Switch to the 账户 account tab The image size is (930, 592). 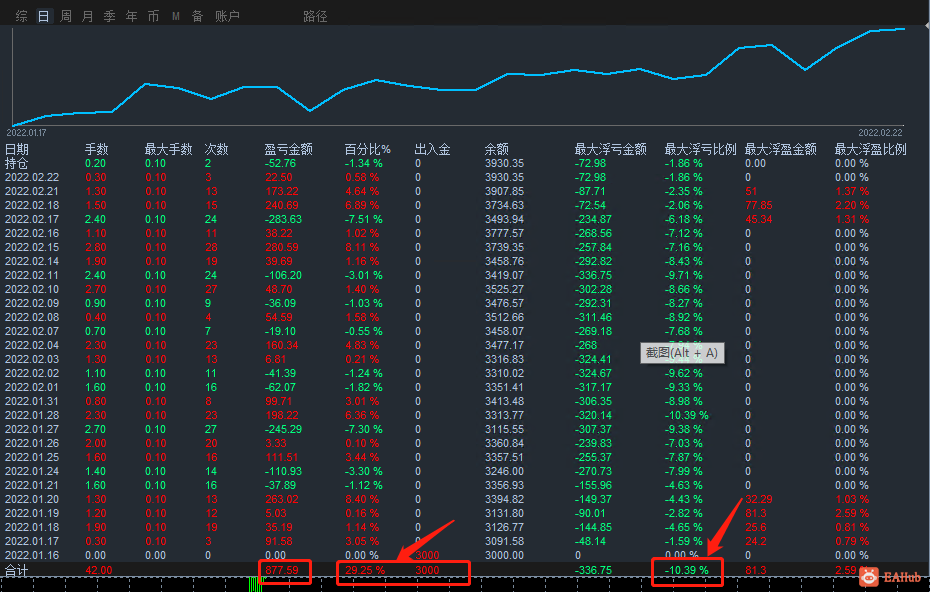228,16
